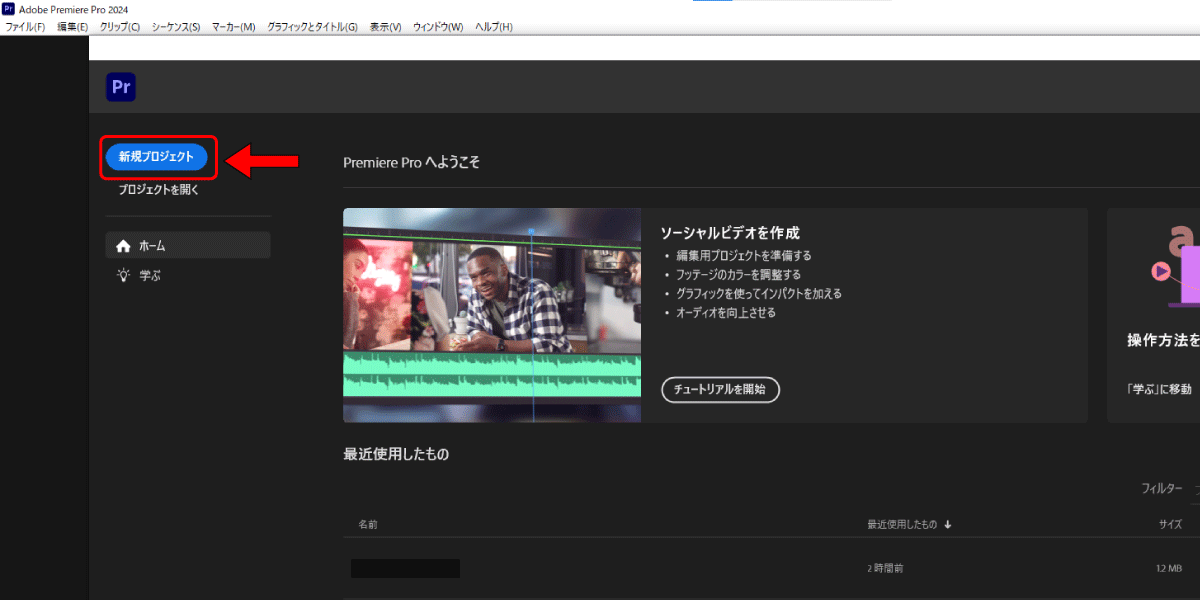Select ホーム in the sidebar
The width and height of the screenshot is (1200, 600).
coord(188,245)
